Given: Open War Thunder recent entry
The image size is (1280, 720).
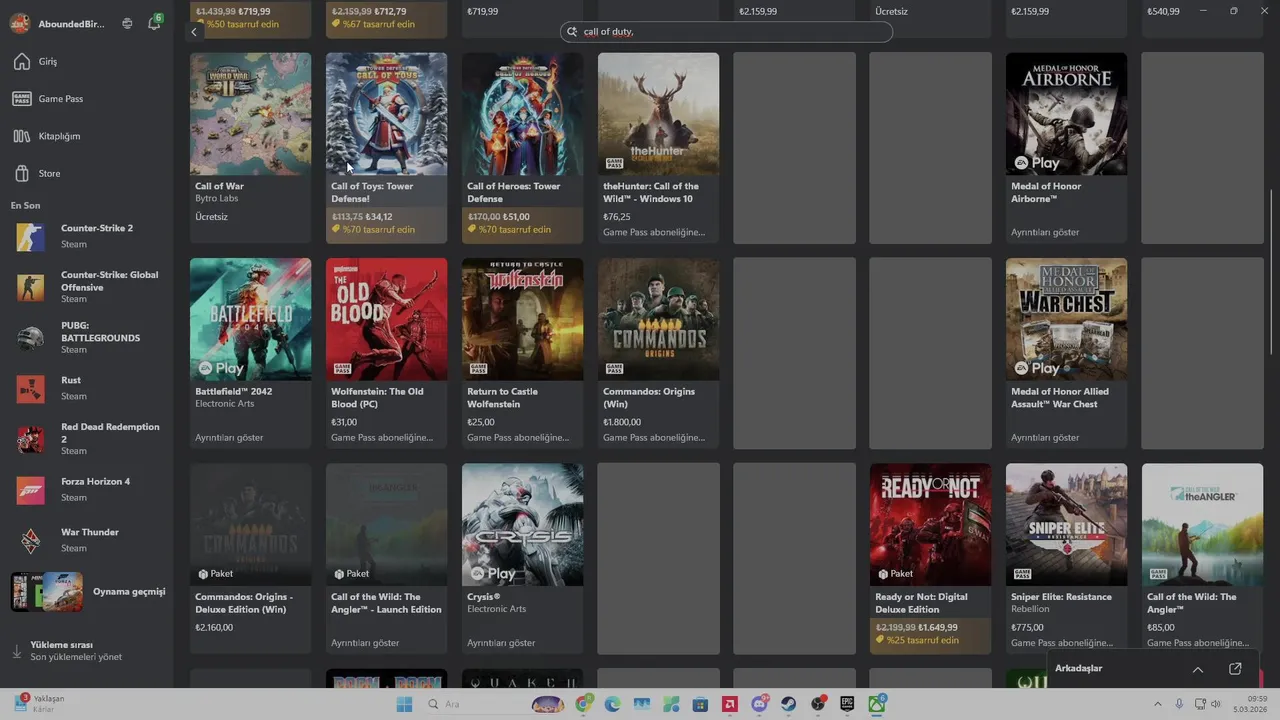Looking at the screenshot, I should click(x=88, y=540).
